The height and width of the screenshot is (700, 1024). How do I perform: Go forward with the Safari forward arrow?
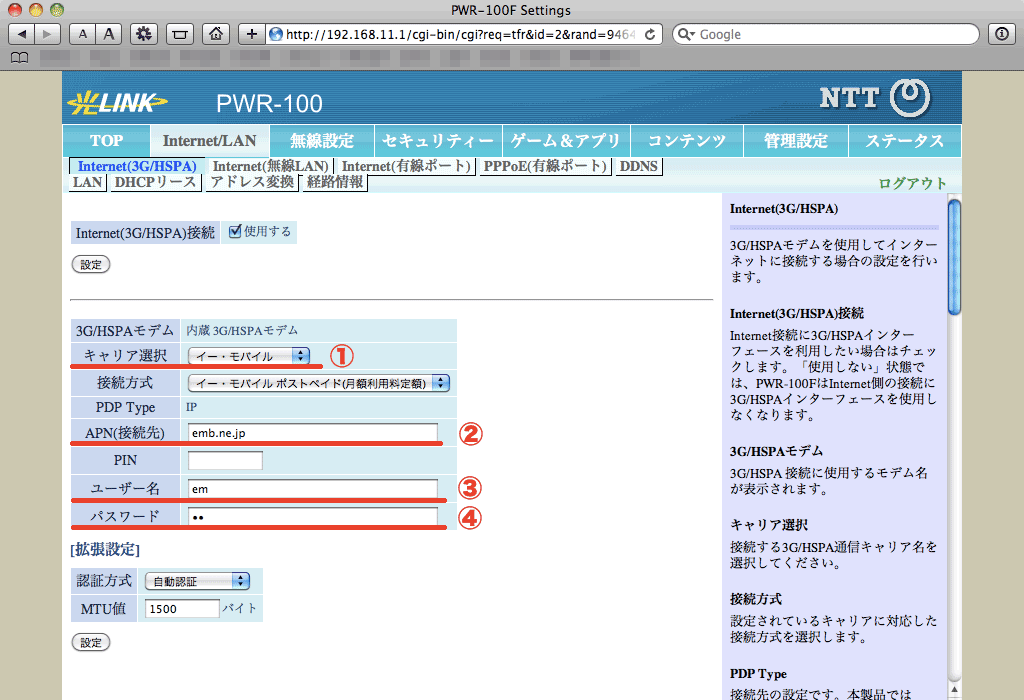47,34
